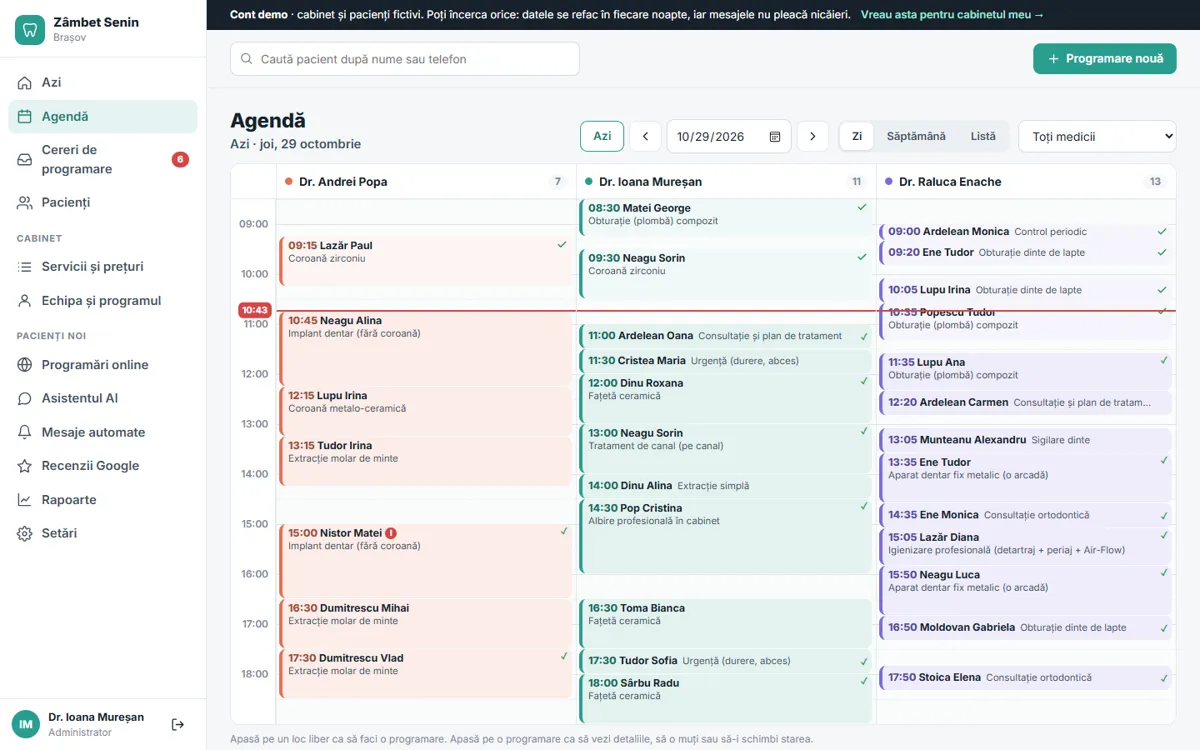Click the chart icon beside Rapoarte
This screenshot has height=750, width=1200.
[x=25, y=500]
